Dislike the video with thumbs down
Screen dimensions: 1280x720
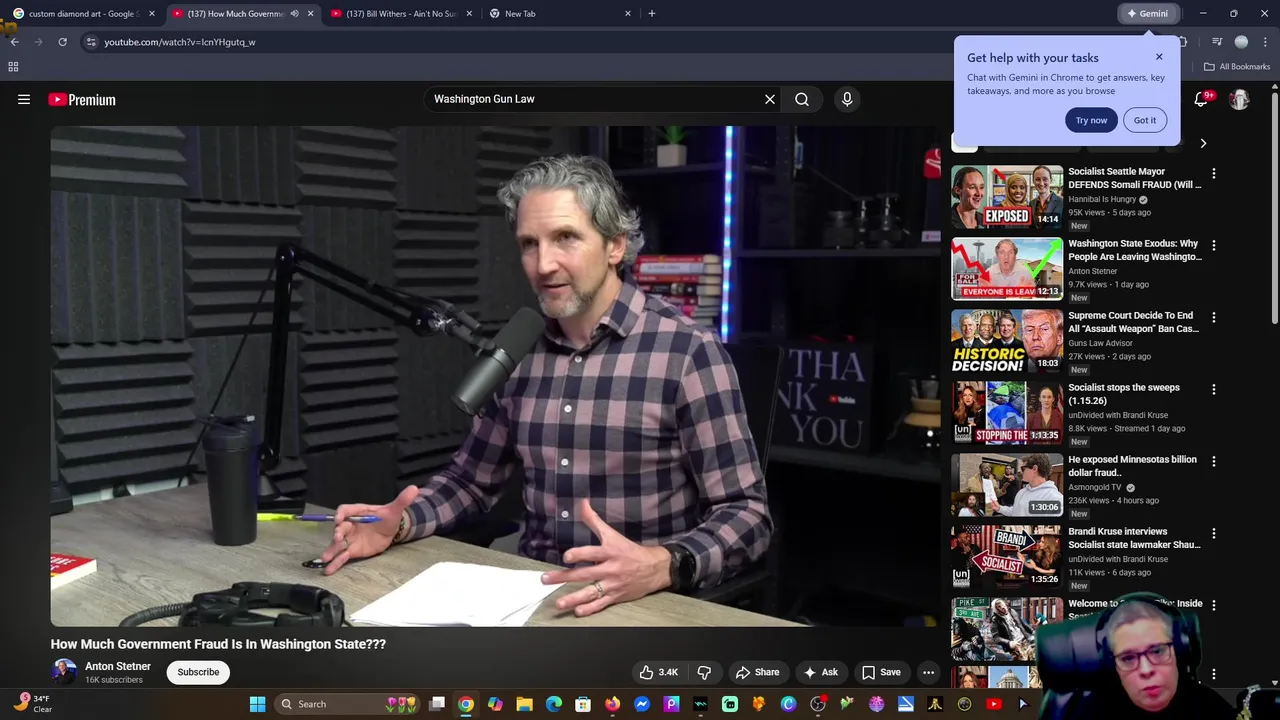[704, 672]
